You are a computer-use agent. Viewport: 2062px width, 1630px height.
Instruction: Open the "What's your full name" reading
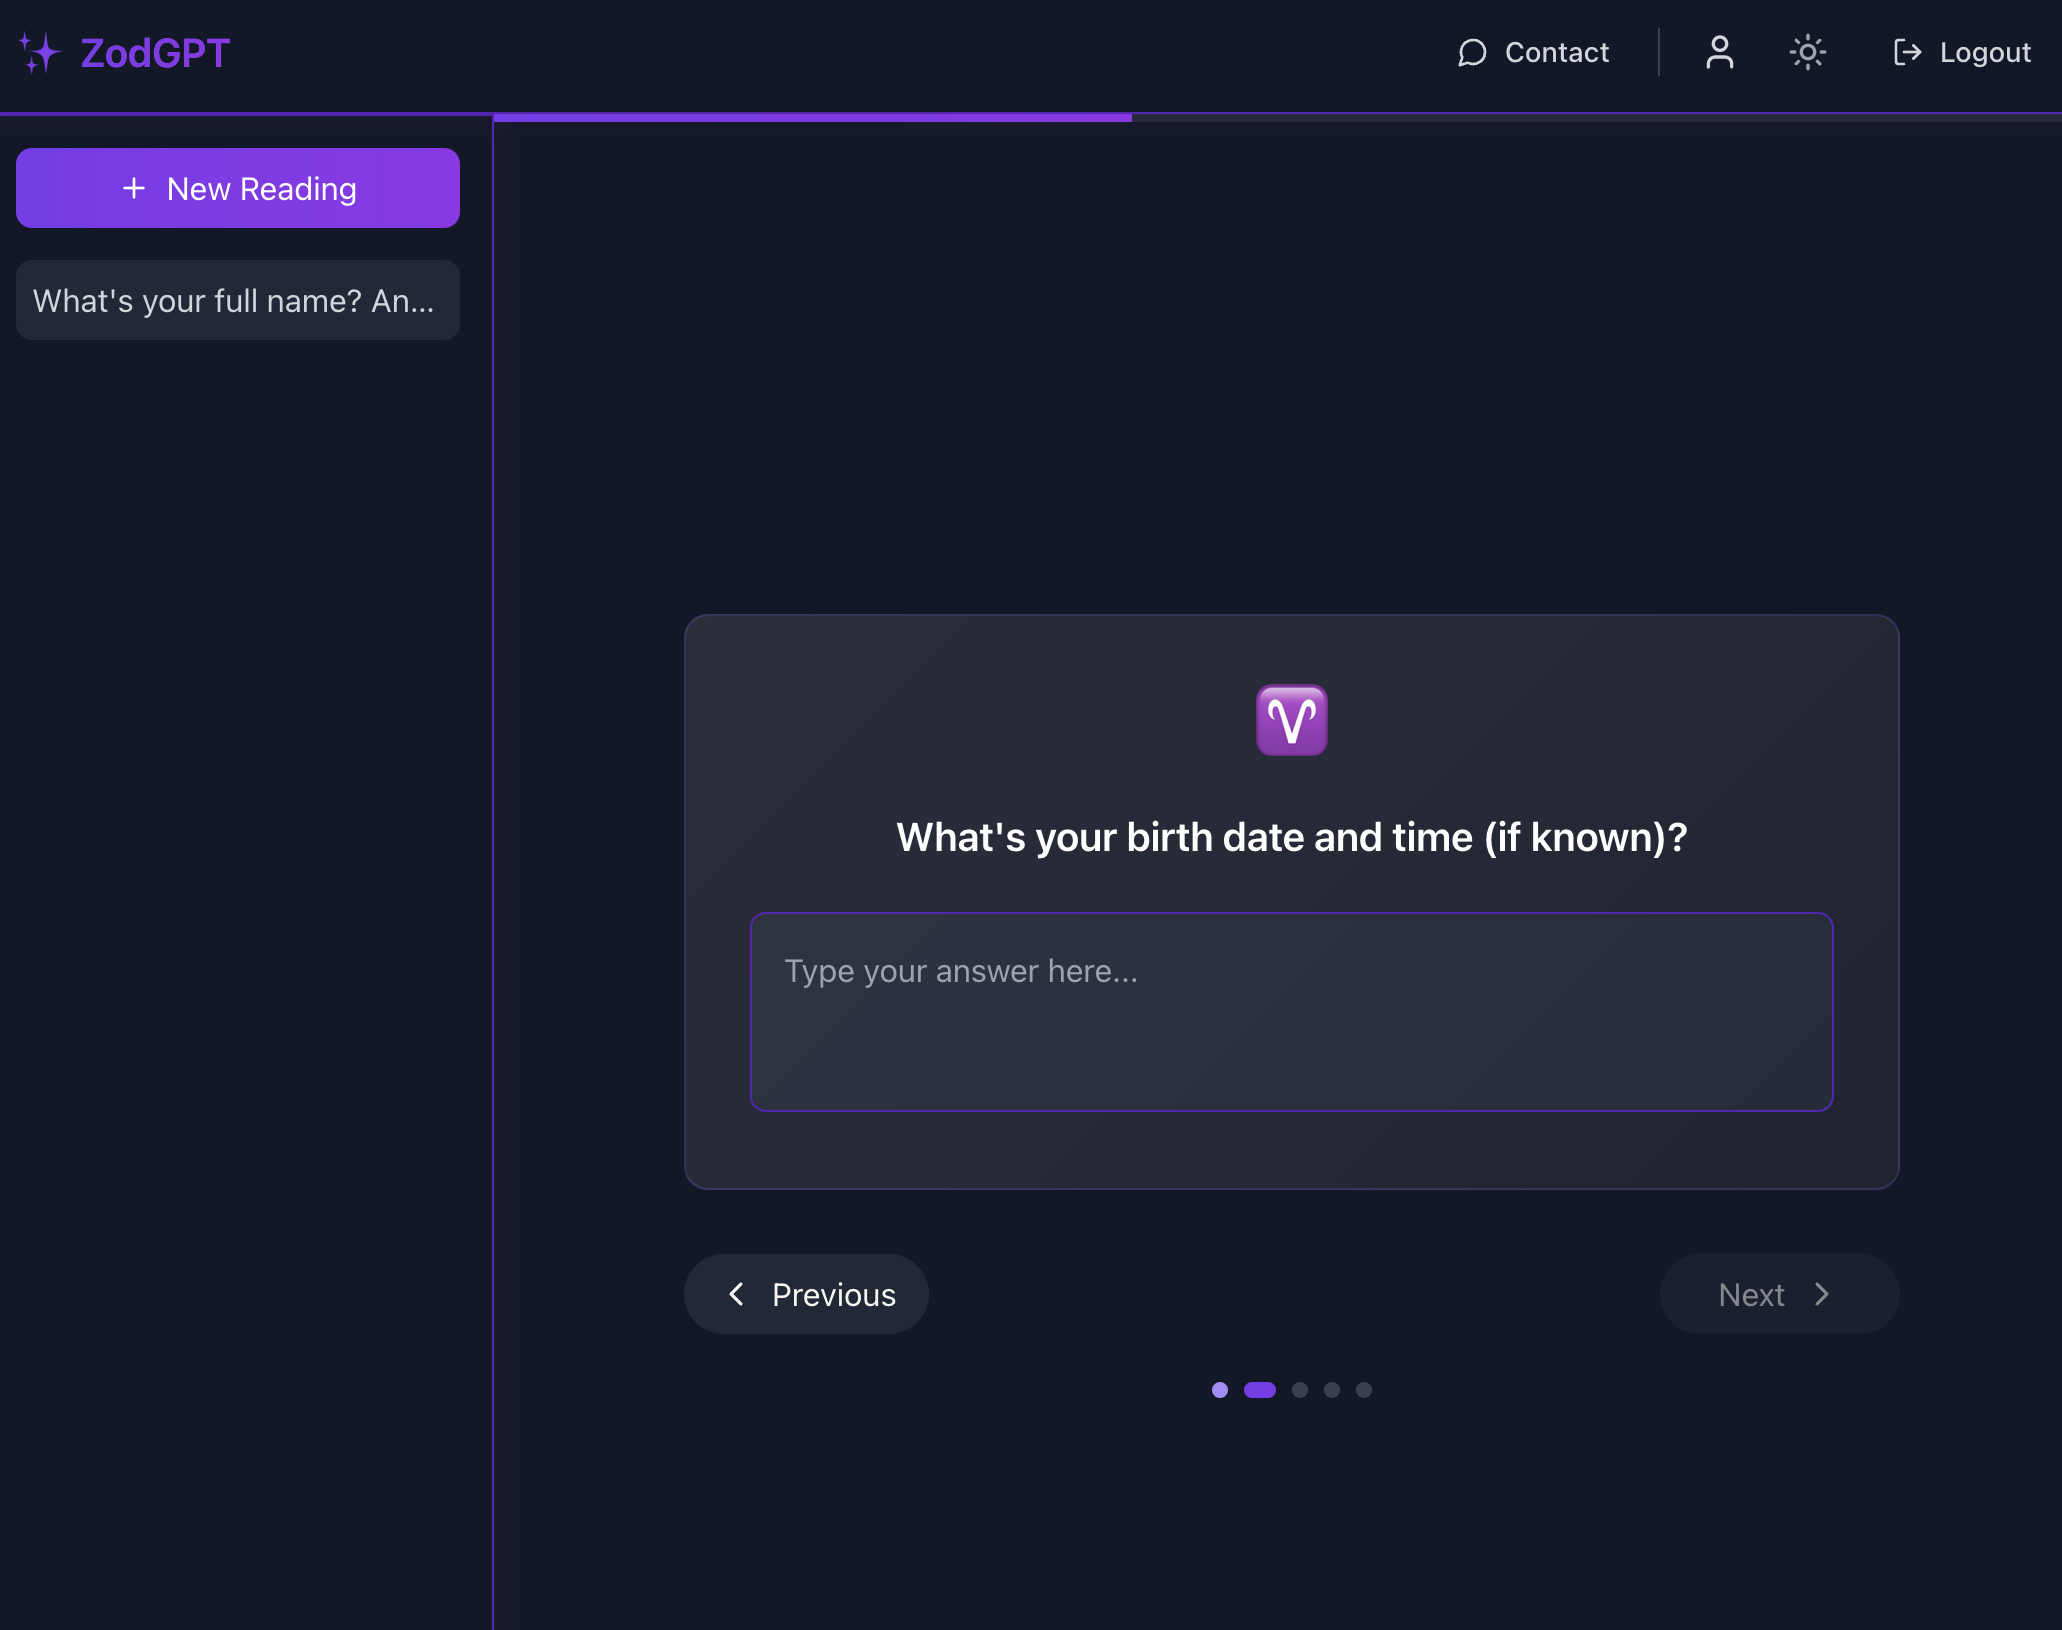coord(238,300)
